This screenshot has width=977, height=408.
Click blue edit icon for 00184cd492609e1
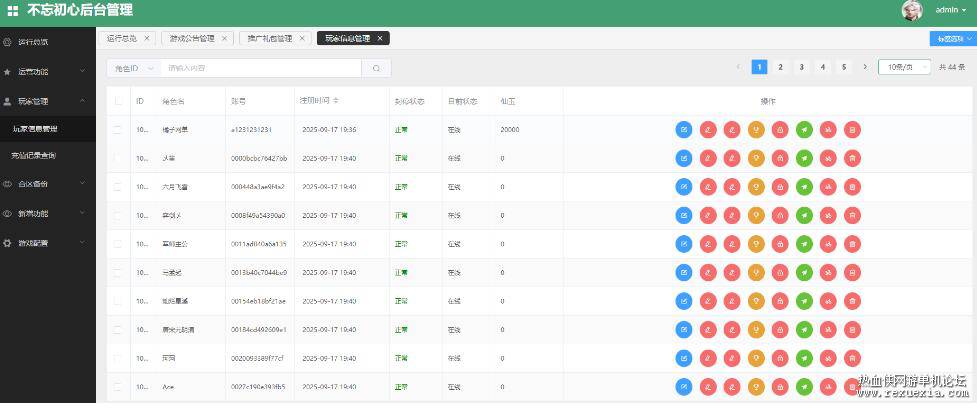(684, 330)
